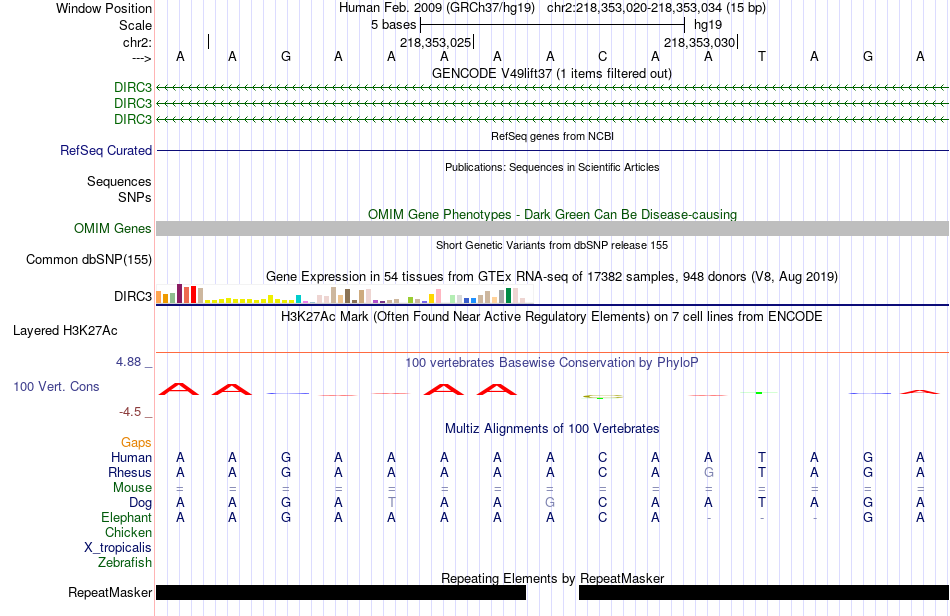The height and width of the screenshot is (616, 950).
Task: Open RefSeq genes from NCBI track title
Action: click(552, 136)
